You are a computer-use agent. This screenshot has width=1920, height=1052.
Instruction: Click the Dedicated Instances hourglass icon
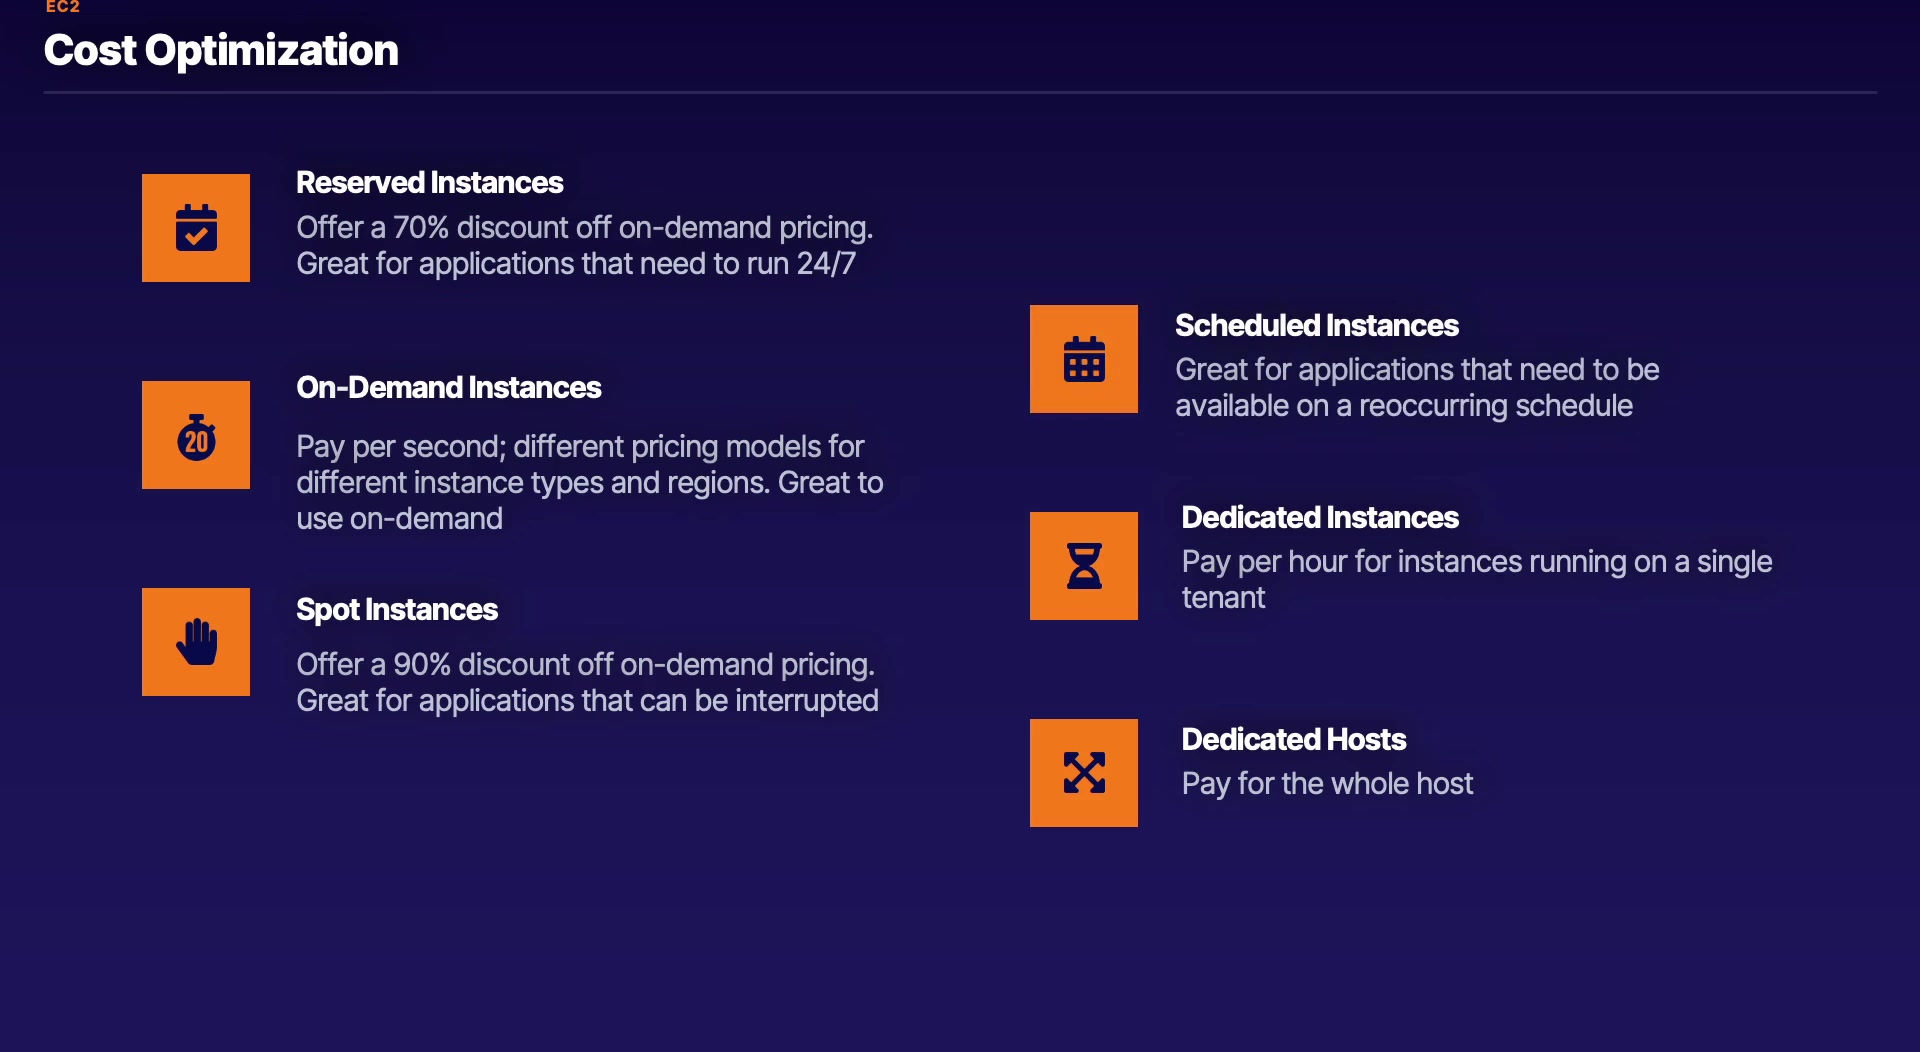(x=1084, y=566)
